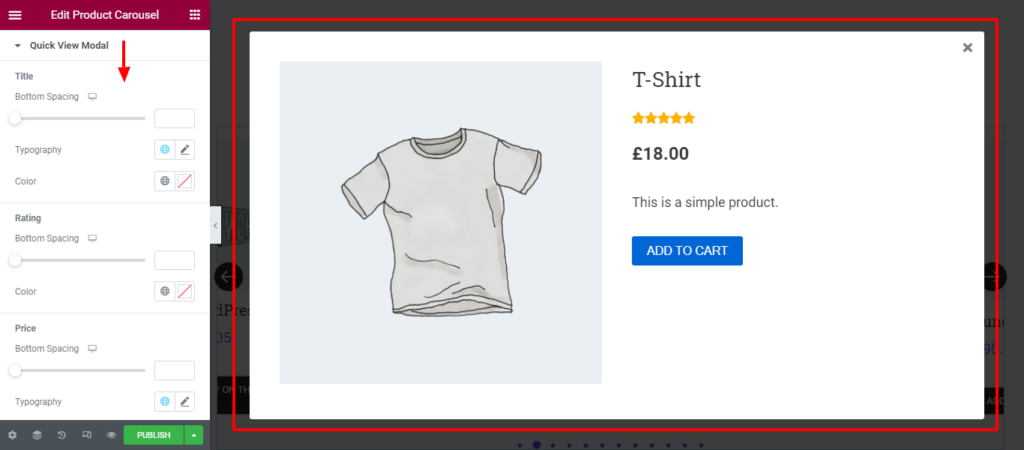Toggle responsive device icon for Title spacing

coord(93,96)
